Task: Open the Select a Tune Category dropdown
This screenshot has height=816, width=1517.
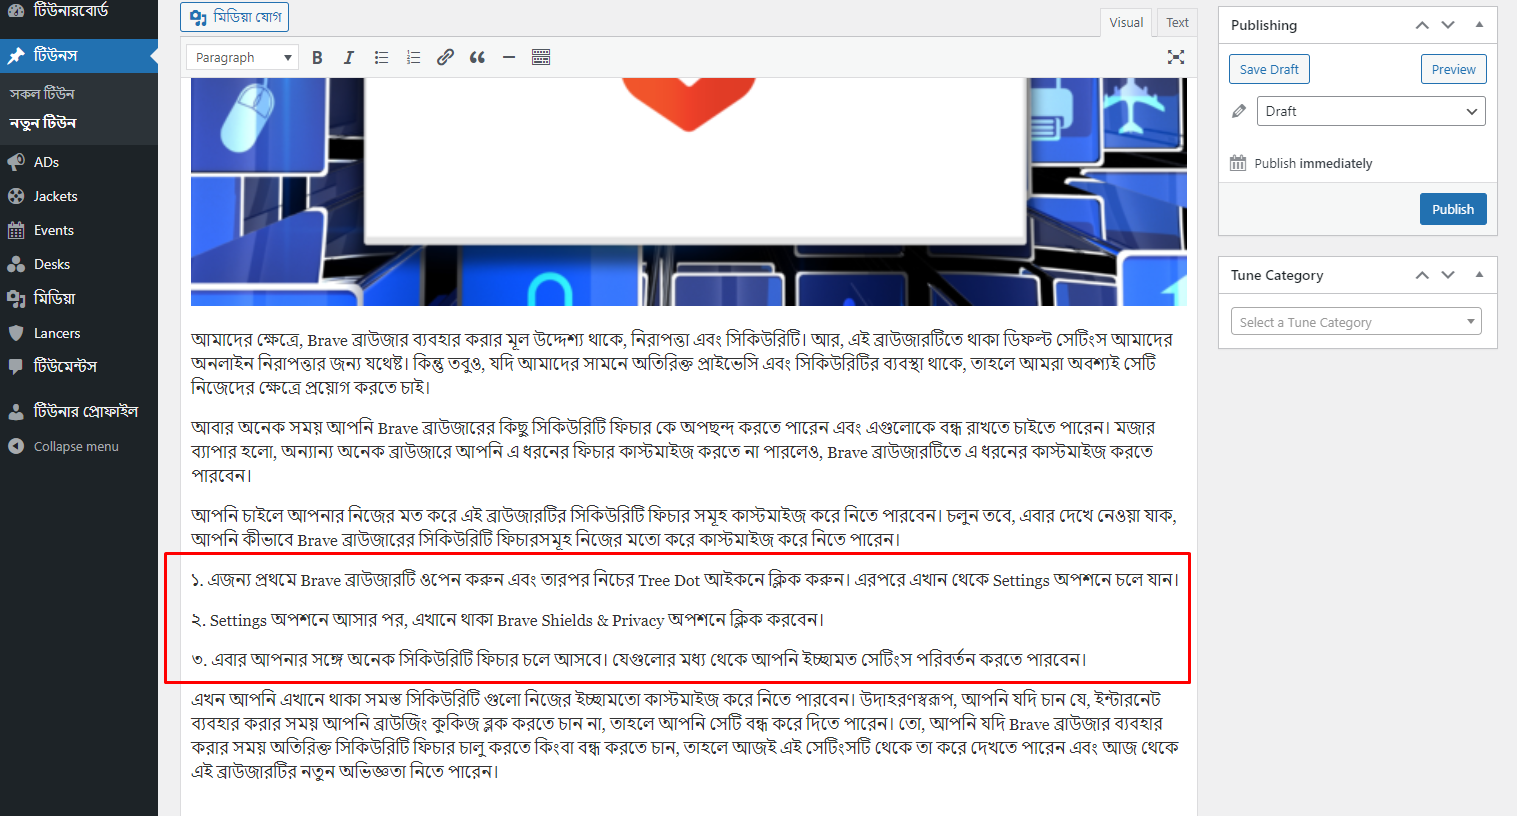Action: click(1355, 321)
